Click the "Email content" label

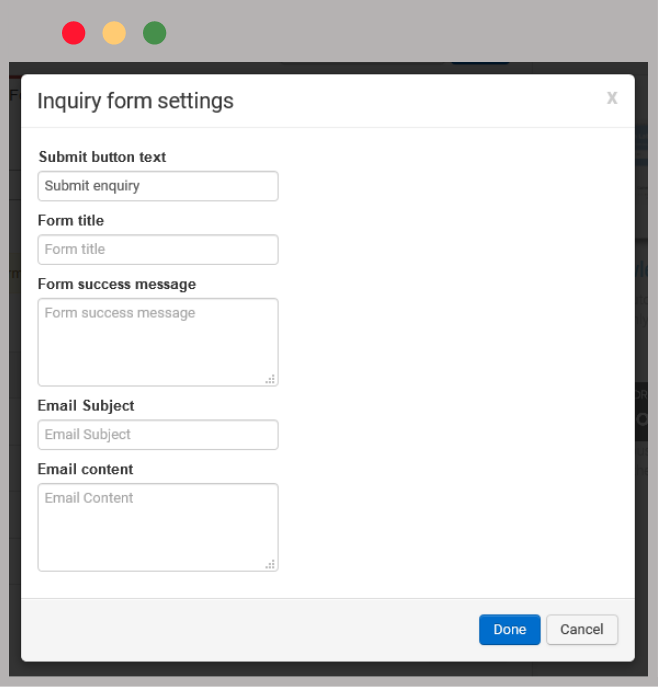click(86, 469)
